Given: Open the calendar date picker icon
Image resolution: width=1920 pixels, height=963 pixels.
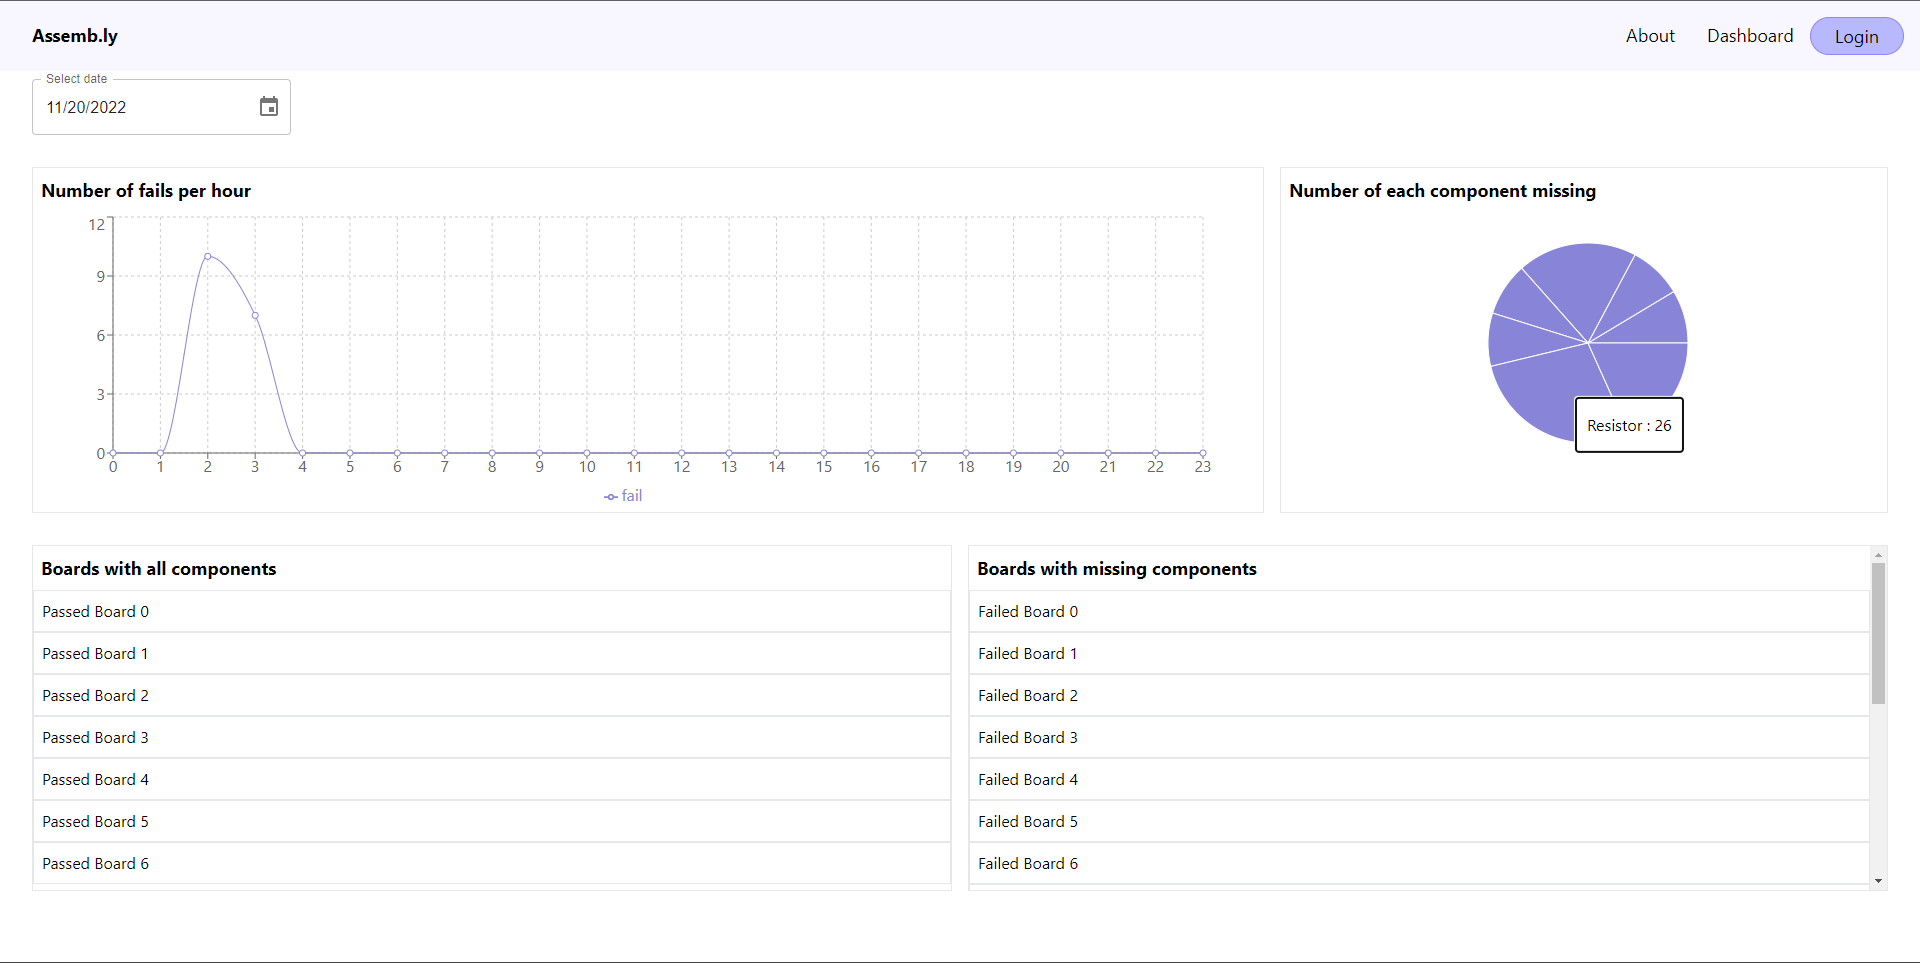Looking at the screenshot, I should tap(269, 107).
